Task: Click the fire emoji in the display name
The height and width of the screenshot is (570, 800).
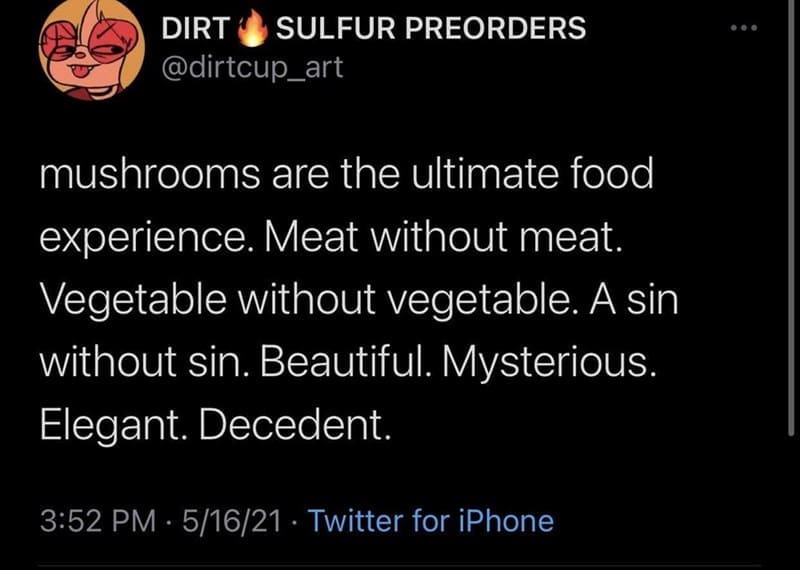Action: (252, 31)
